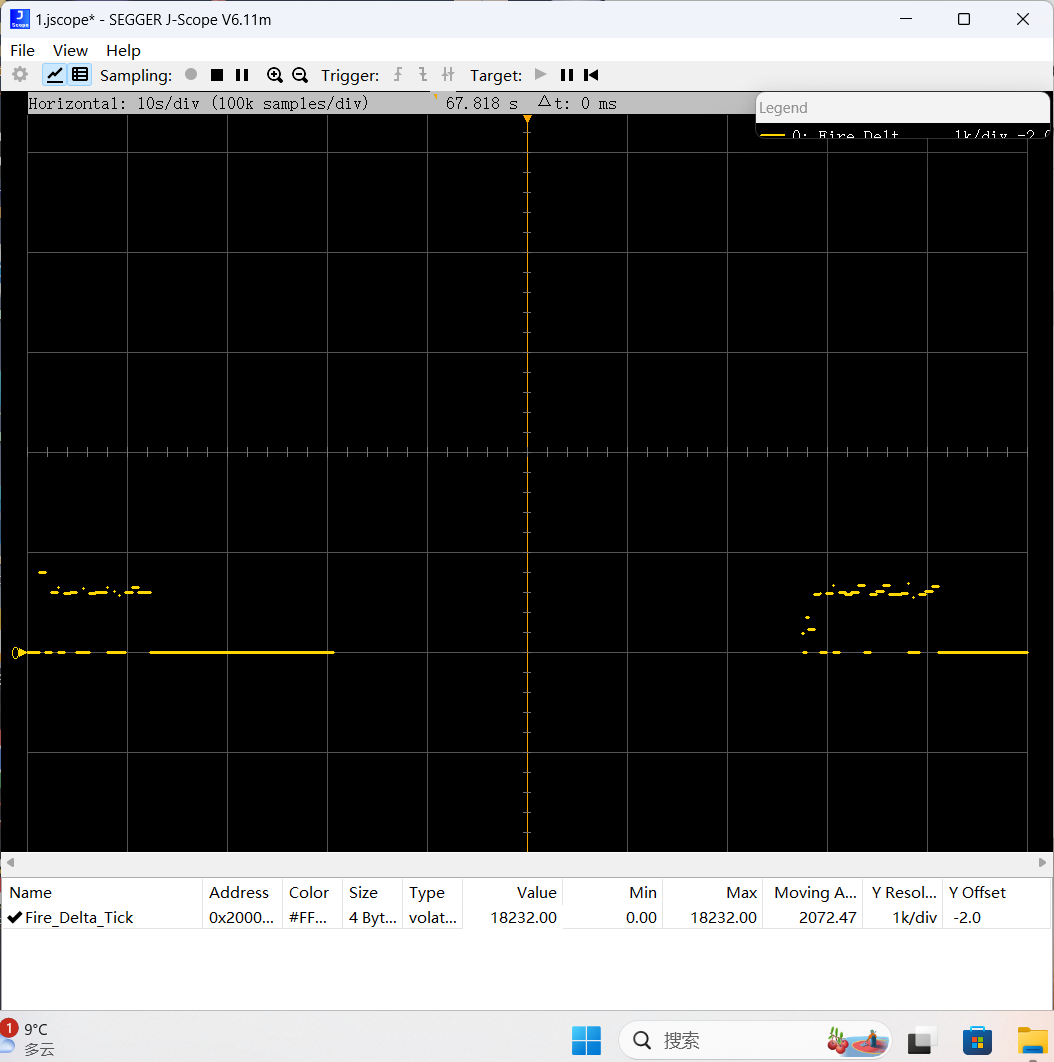Halt the target with pause button
This screenshot has width=1054, height=1062.
[x=567, y=75]
